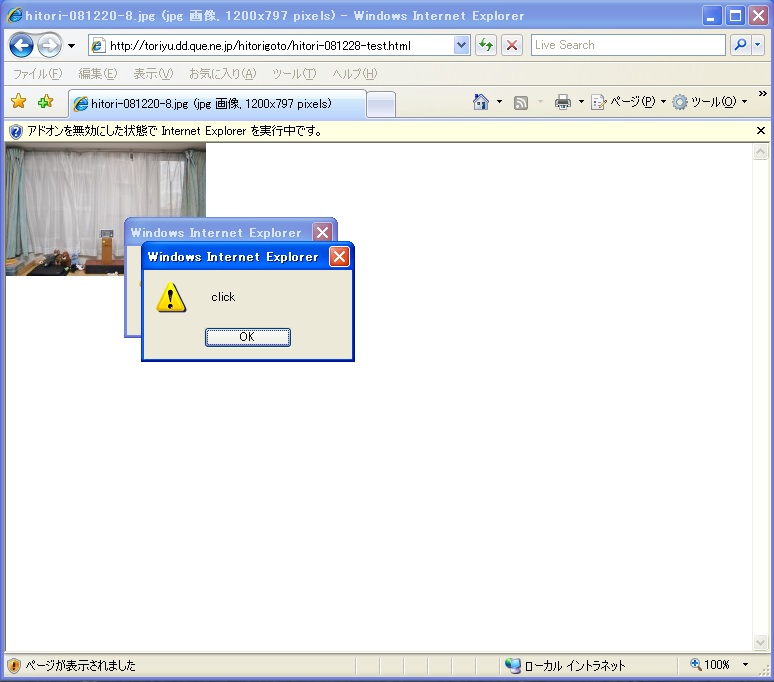The width and height of the screenshot is (774, 682).
Task: Close the background Windows Internet Explorer dialog
Action: pos(322,232)
